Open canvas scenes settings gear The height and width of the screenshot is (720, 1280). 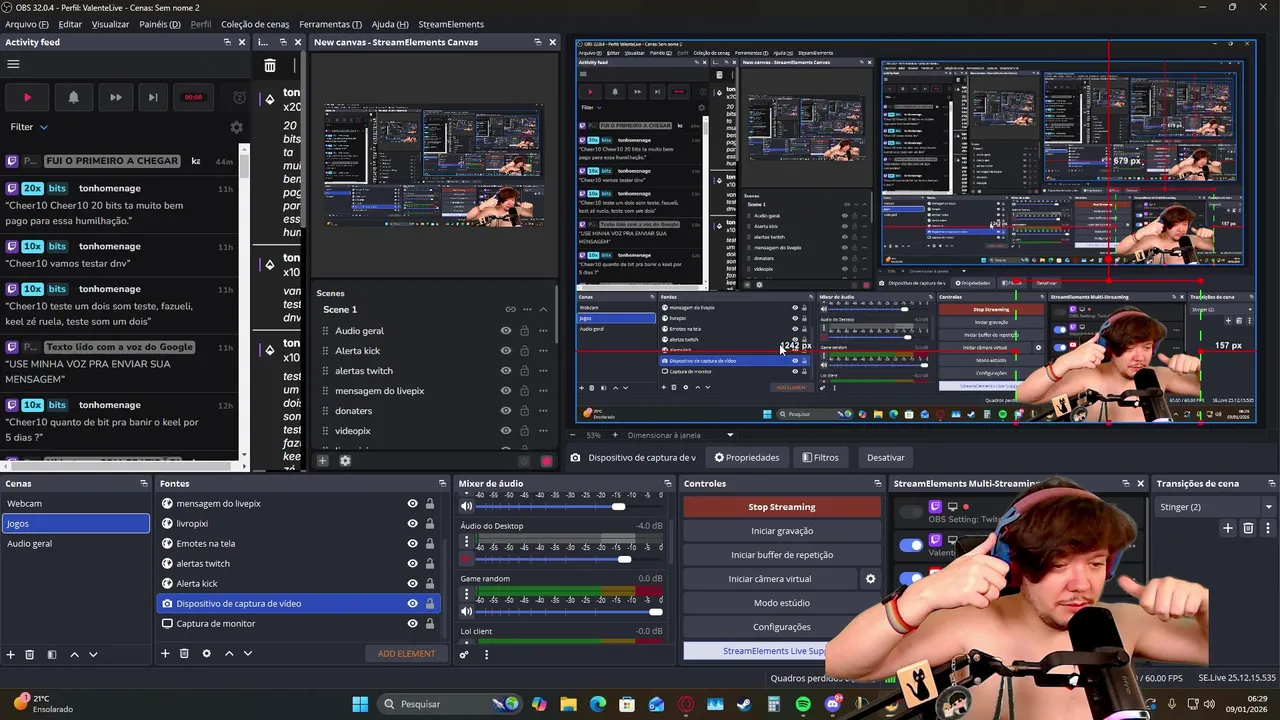[345, 461]
